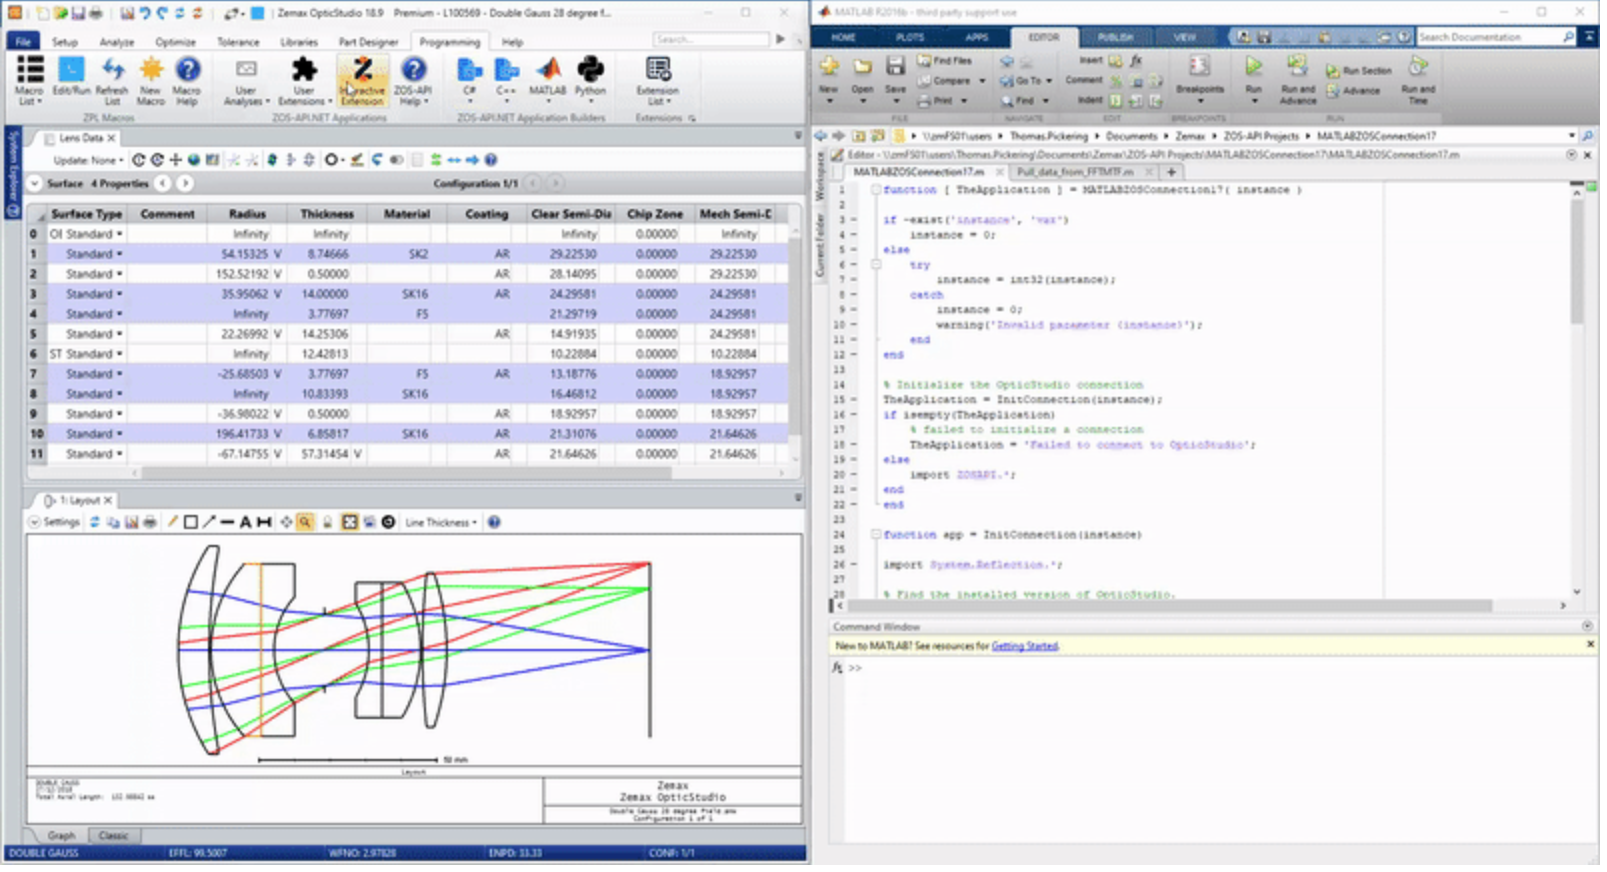Open the Macro List in OpticStudio
This screenshot has height=872, width=1607.
coord(29,80)
